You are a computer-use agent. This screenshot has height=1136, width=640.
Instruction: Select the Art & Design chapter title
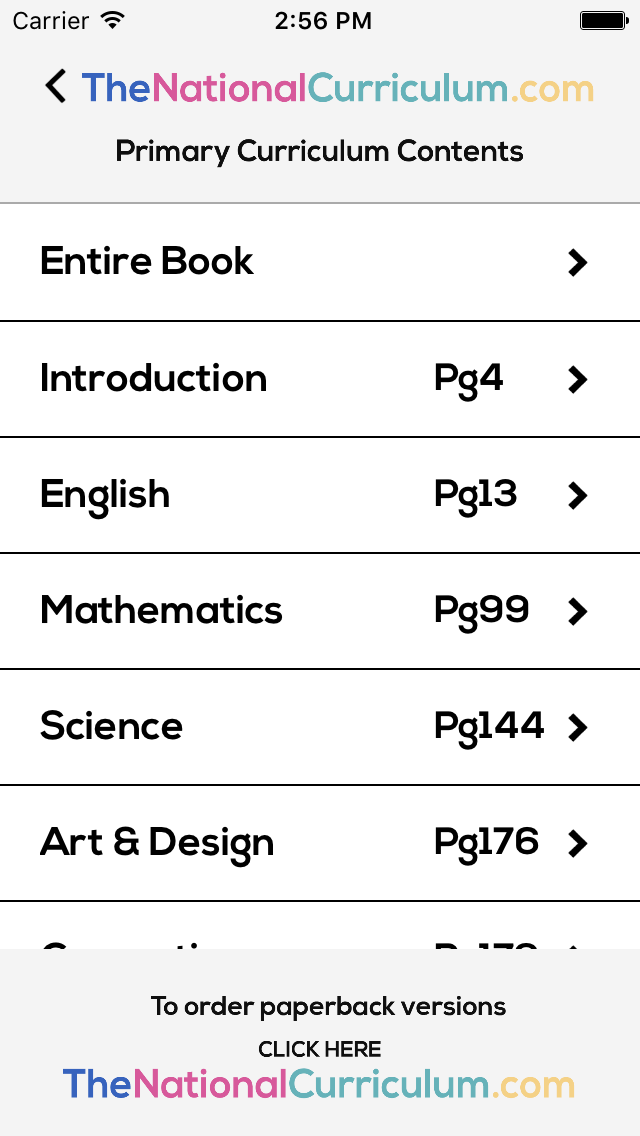157,843
